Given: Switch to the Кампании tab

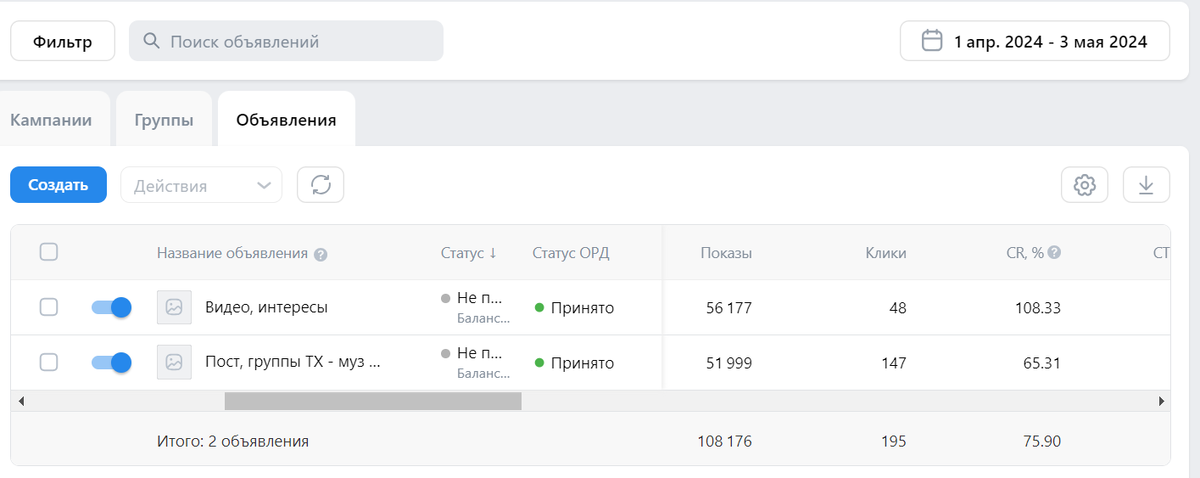Looking at the screenshot, I should [51, 120].
